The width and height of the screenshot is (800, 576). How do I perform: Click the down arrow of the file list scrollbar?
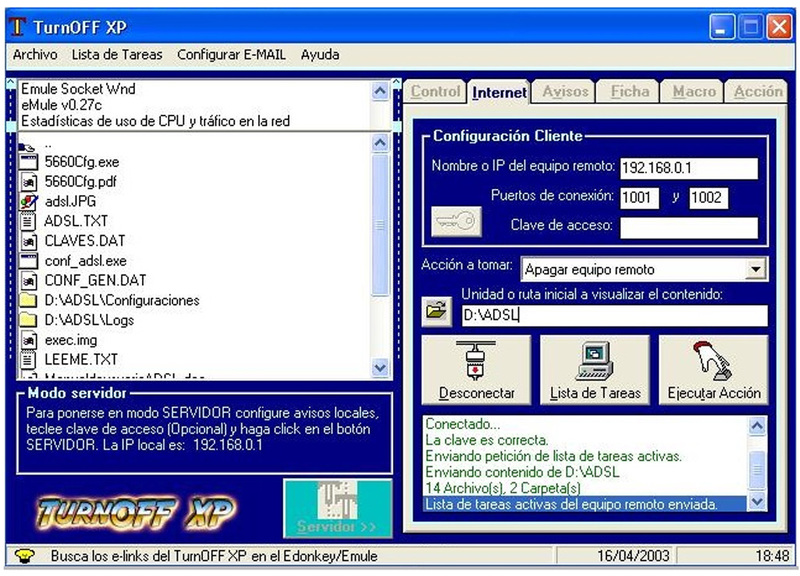click(x=380, y=367)
